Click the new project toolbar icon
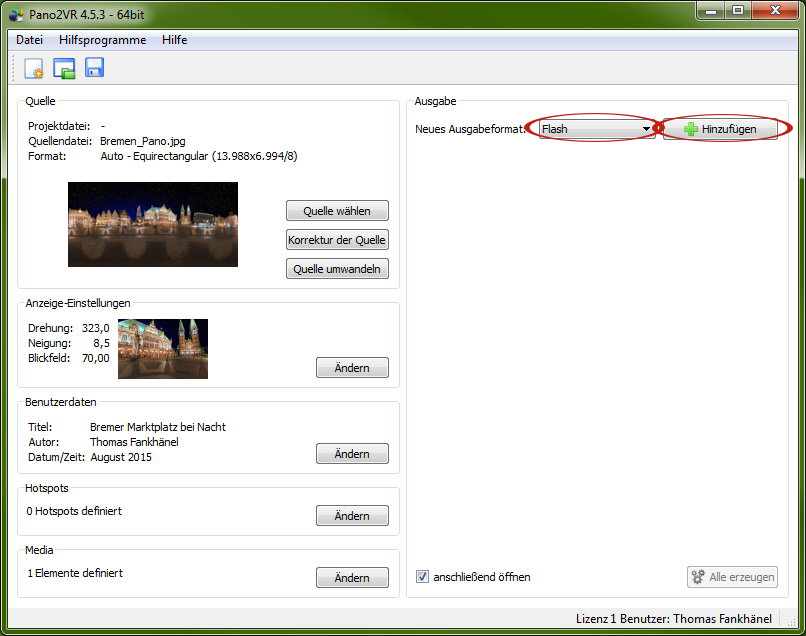This screenshot has height=636, width=806. pos(35,69)
